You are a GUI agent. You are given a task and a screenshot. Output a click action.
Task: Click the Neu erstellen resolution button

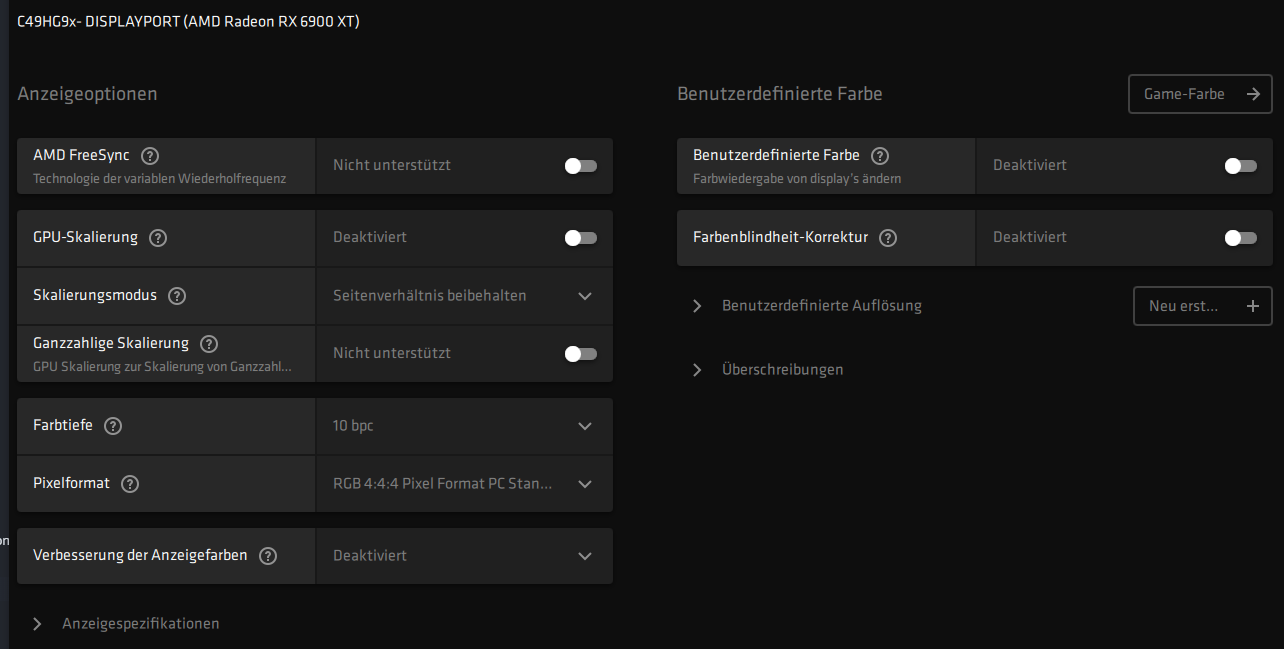click(1202, 306)
